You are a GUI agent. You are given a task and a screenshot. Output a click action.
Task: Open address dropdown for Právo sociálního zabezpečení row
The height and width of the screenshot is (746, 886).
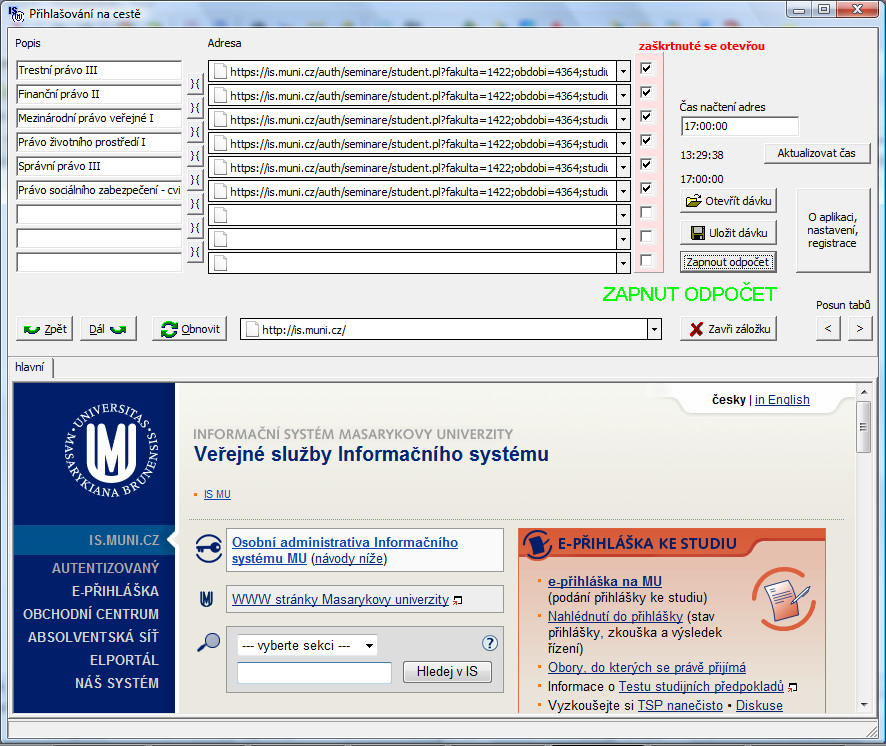point(623,192)
